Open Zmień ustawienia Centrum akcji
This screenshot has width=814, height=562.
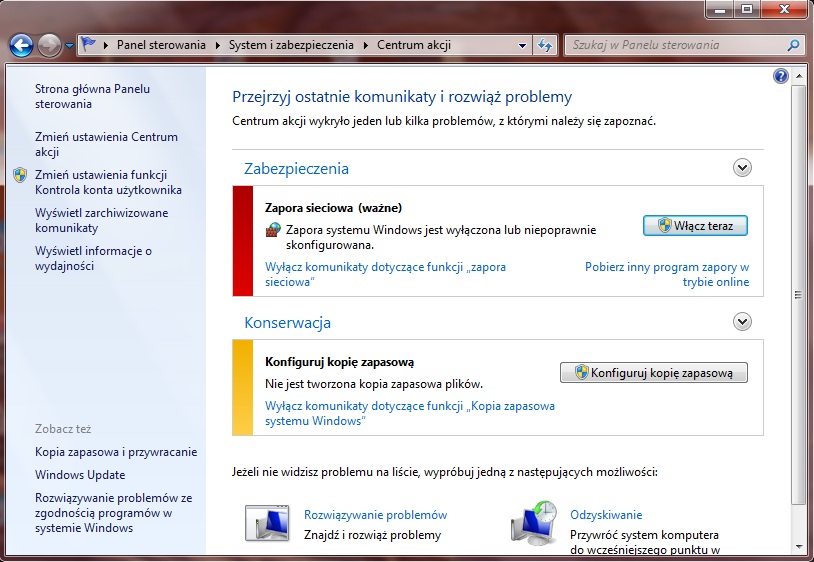106,144
